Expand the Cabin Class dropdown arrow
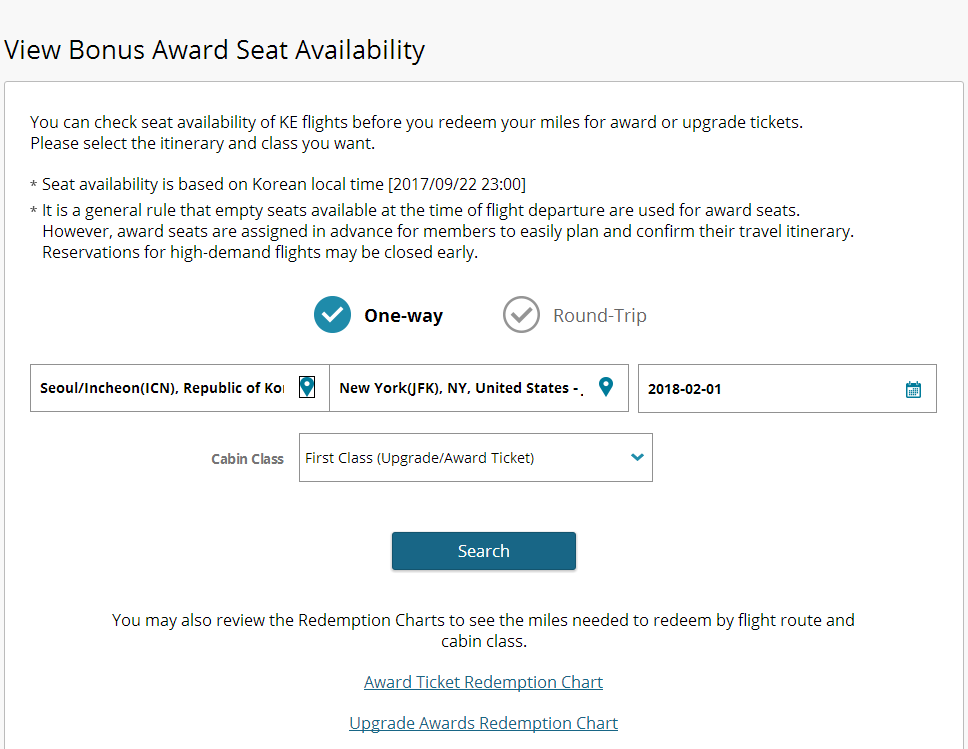 click(637, 458)
